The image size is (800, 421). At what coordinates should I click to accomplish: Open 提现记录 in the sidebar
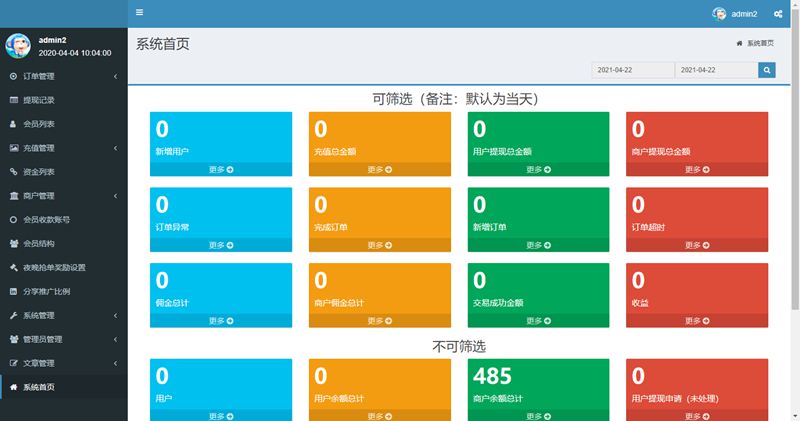point(45,100)
